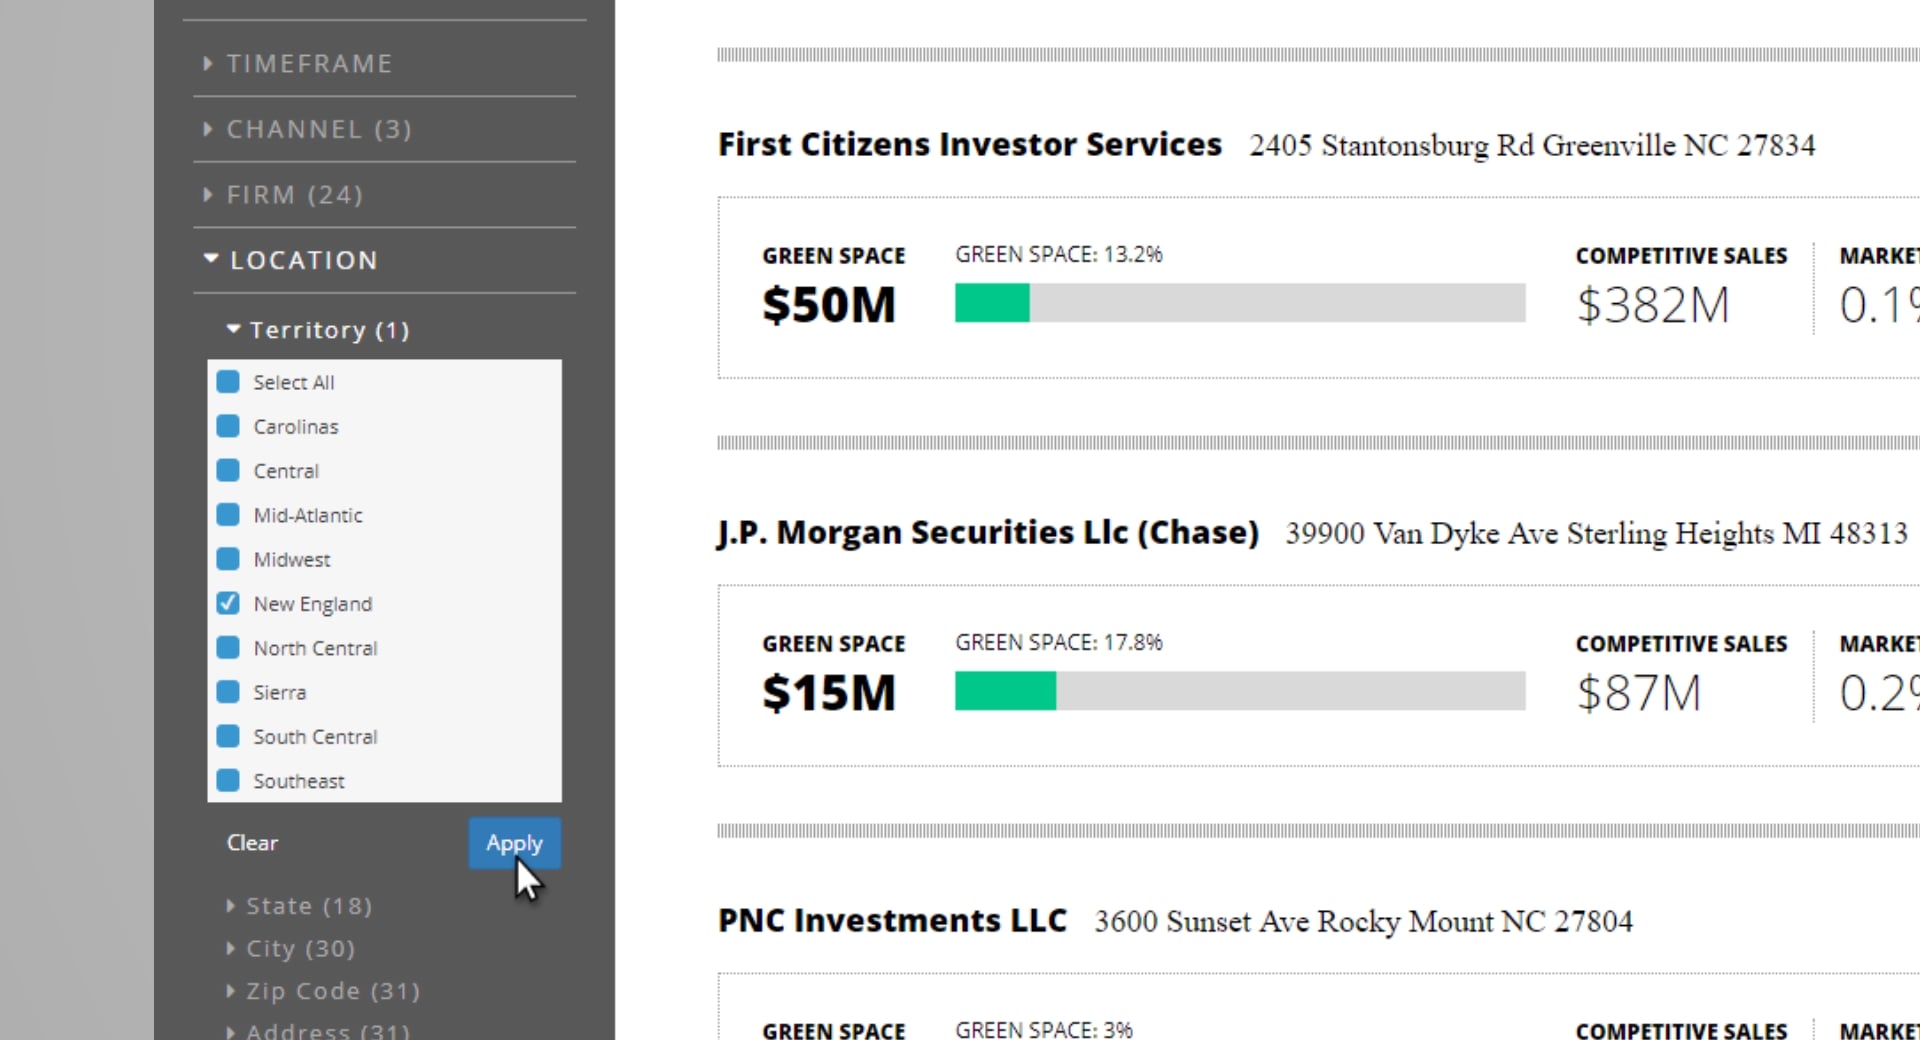The height and width of the screenshot is (1040, 1920).
Task: Tick the Midwest territory checkbox
Action: click(x=229, y=559)
